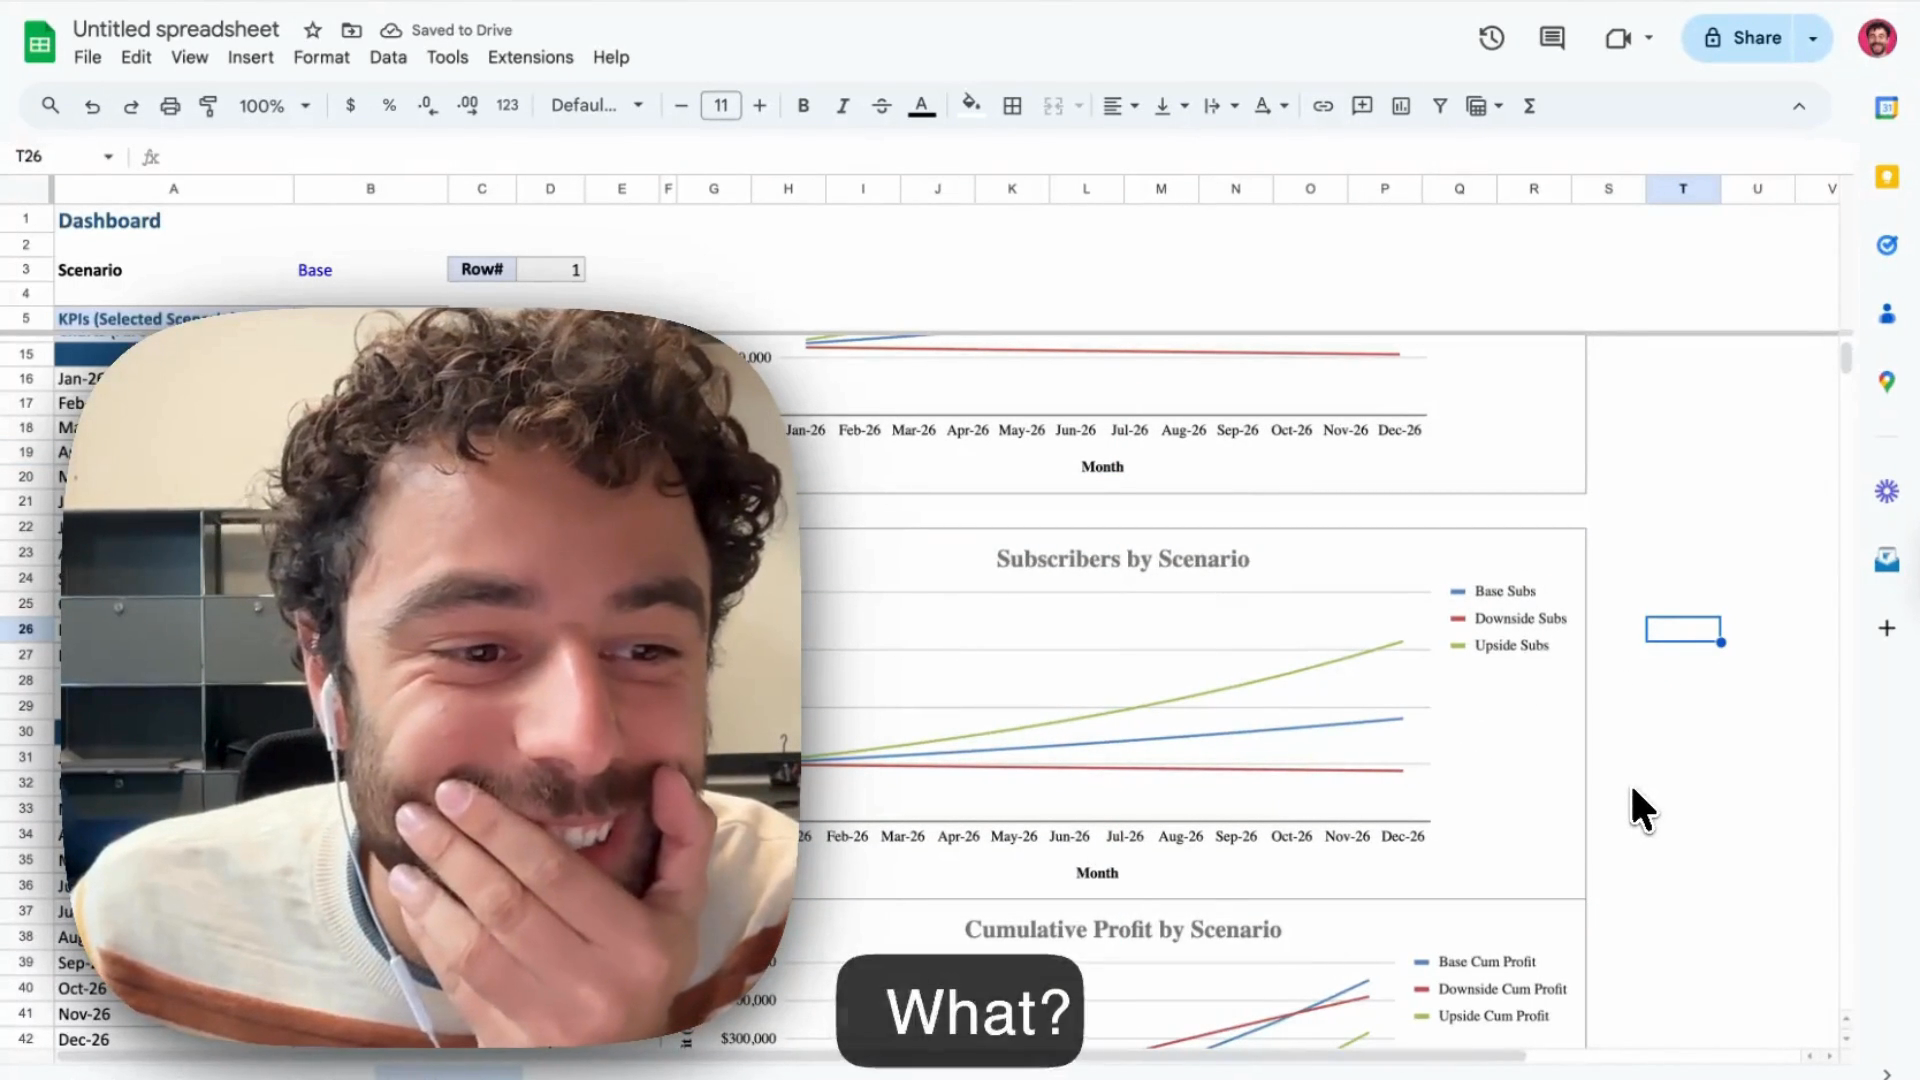Open the Name box dropdown arrow
Viewport: 1920px width, 1080px height.
(x=108, y=157)
